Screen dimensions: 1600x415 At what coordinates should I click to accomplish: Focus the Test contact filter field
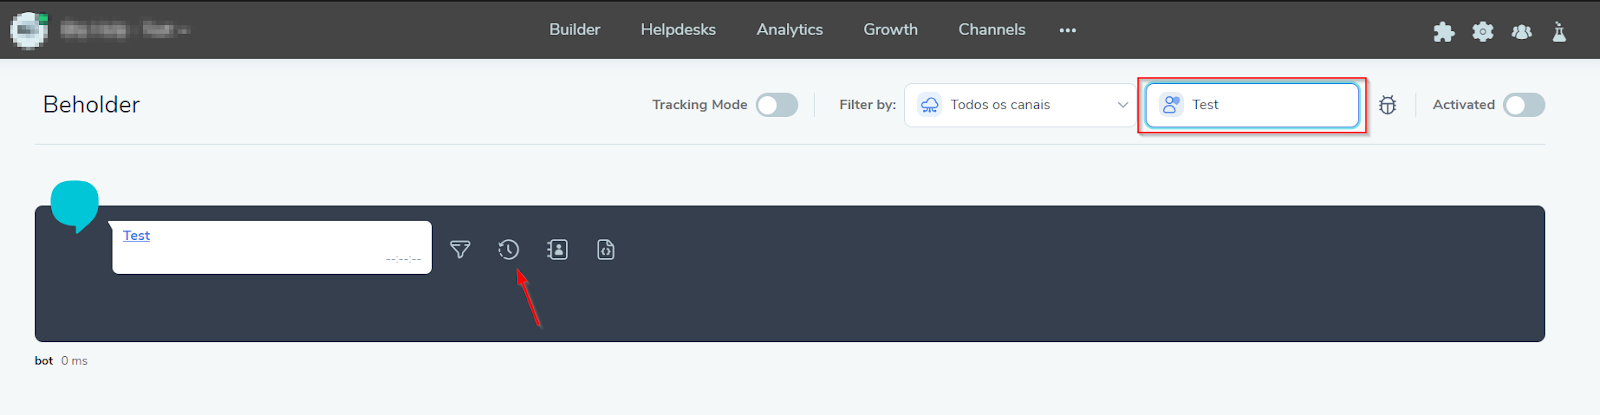pos(1265,105)
